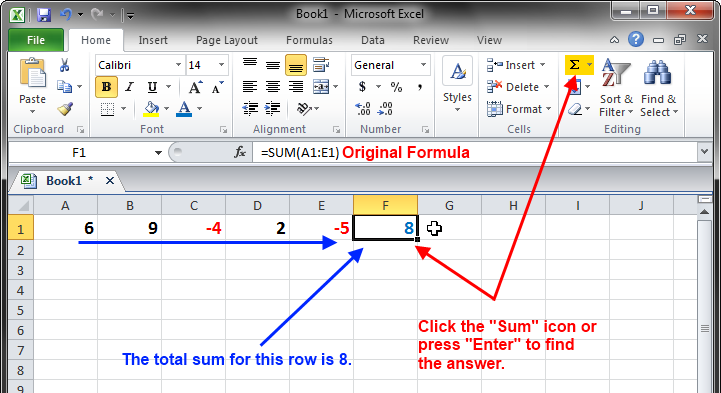
Task: Switch to the Page Layout tab
Action: 227,40
